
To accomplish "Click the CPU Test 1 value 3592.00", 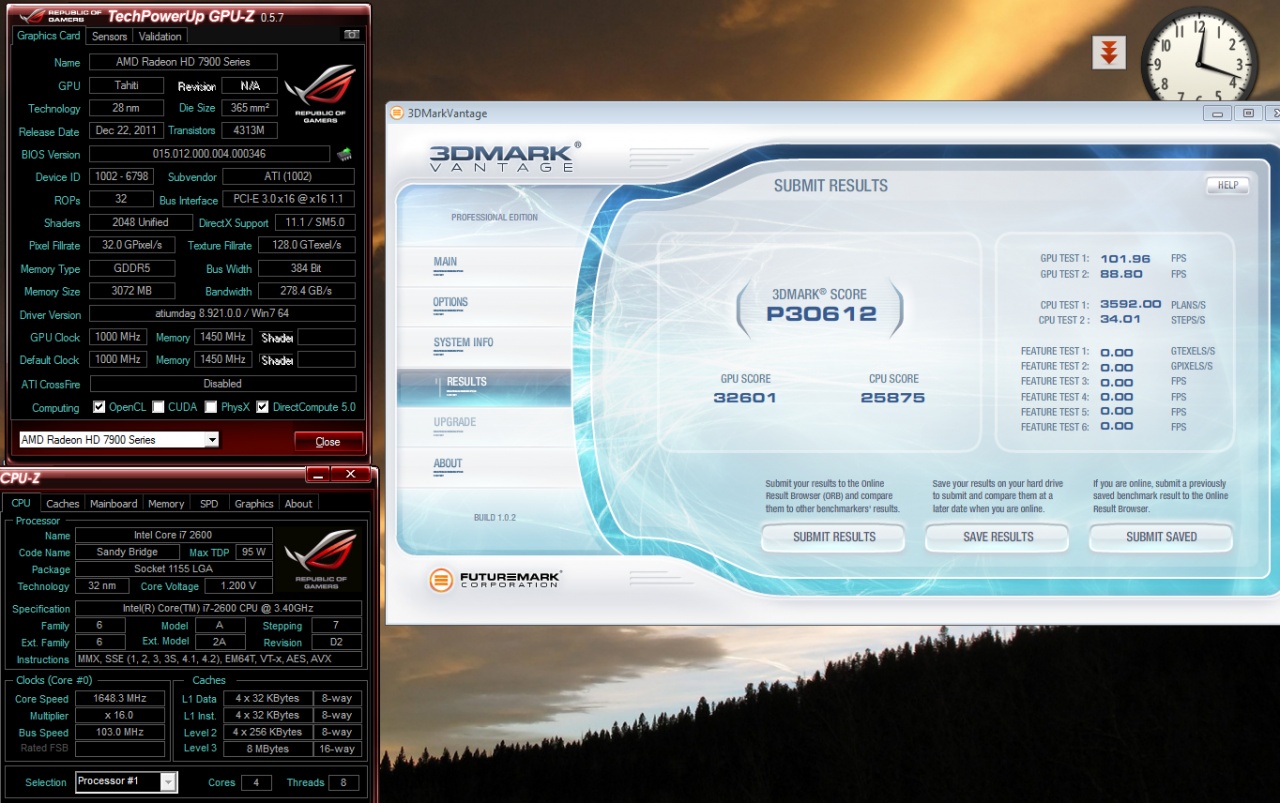I will (x=1130, y=304).
